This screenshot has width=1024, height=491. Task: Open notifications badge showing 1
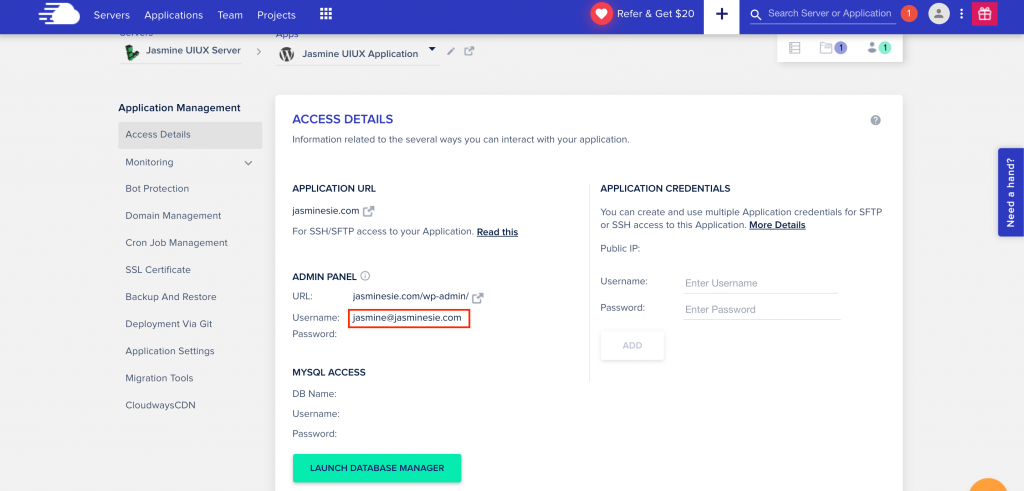[x=908, y=14]
